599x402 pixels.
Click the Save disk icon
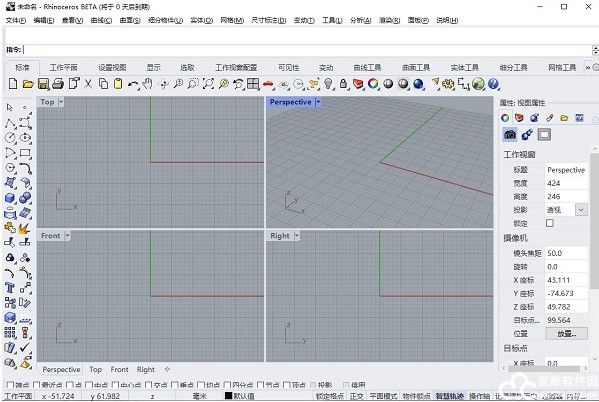[43, 84]
